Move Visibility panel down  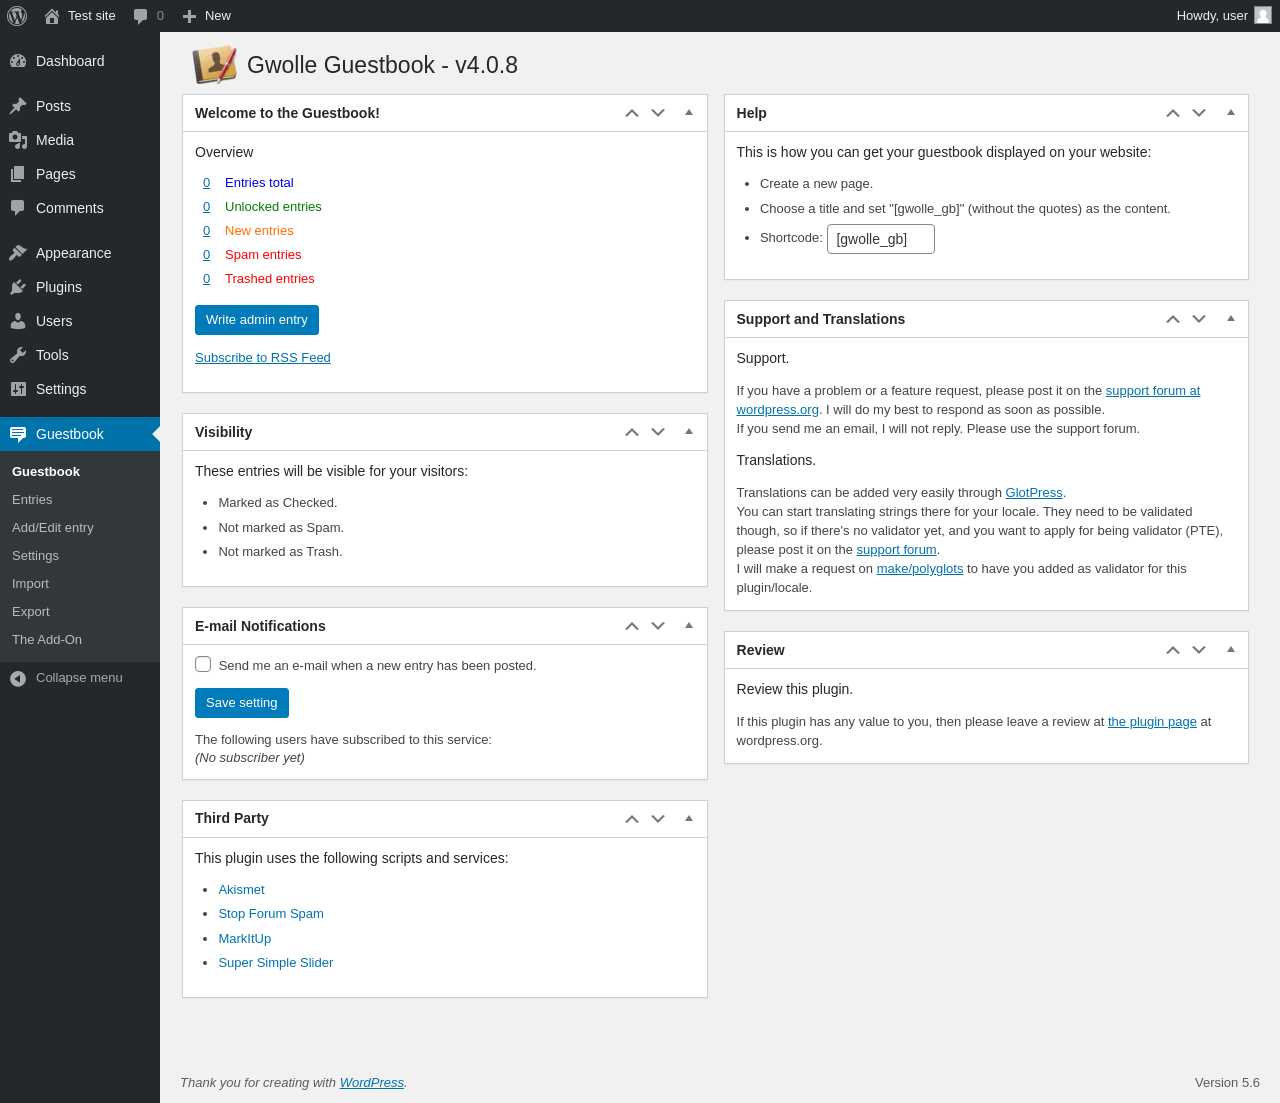(x=658, y=432)
